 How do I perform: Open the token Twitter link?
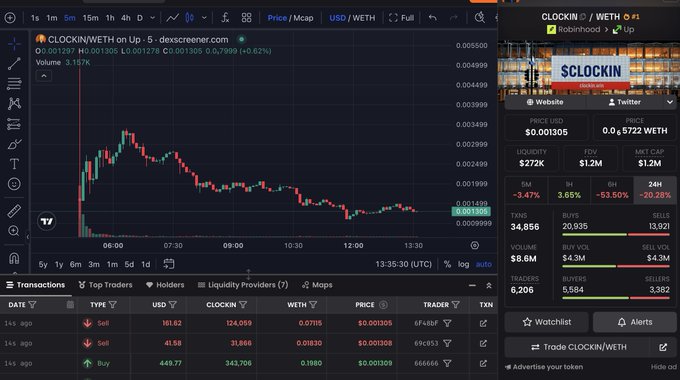[624, 102]
